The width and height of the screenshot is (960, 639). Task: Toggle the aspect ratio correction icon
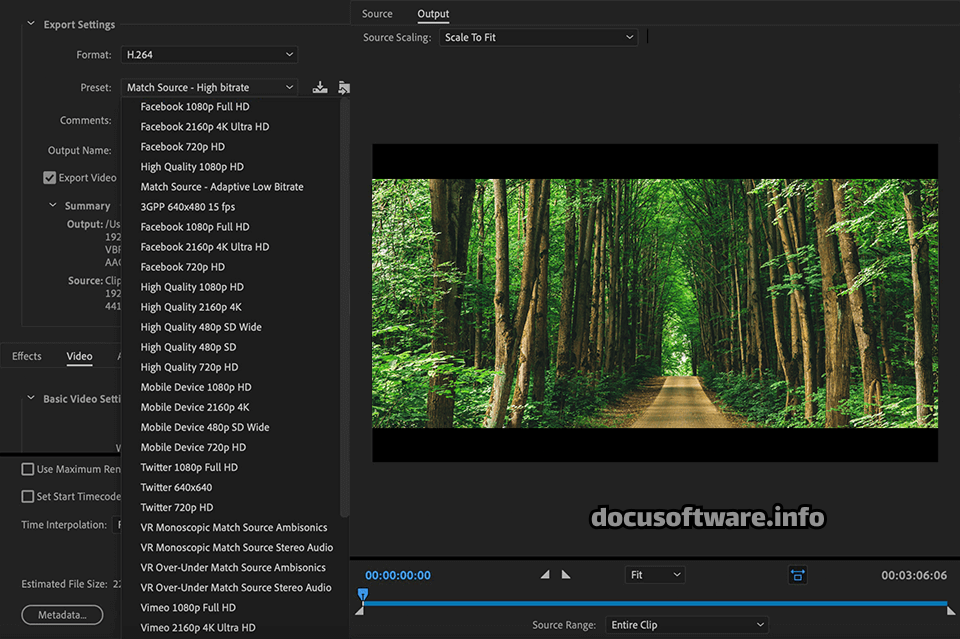tap(797, 575)
